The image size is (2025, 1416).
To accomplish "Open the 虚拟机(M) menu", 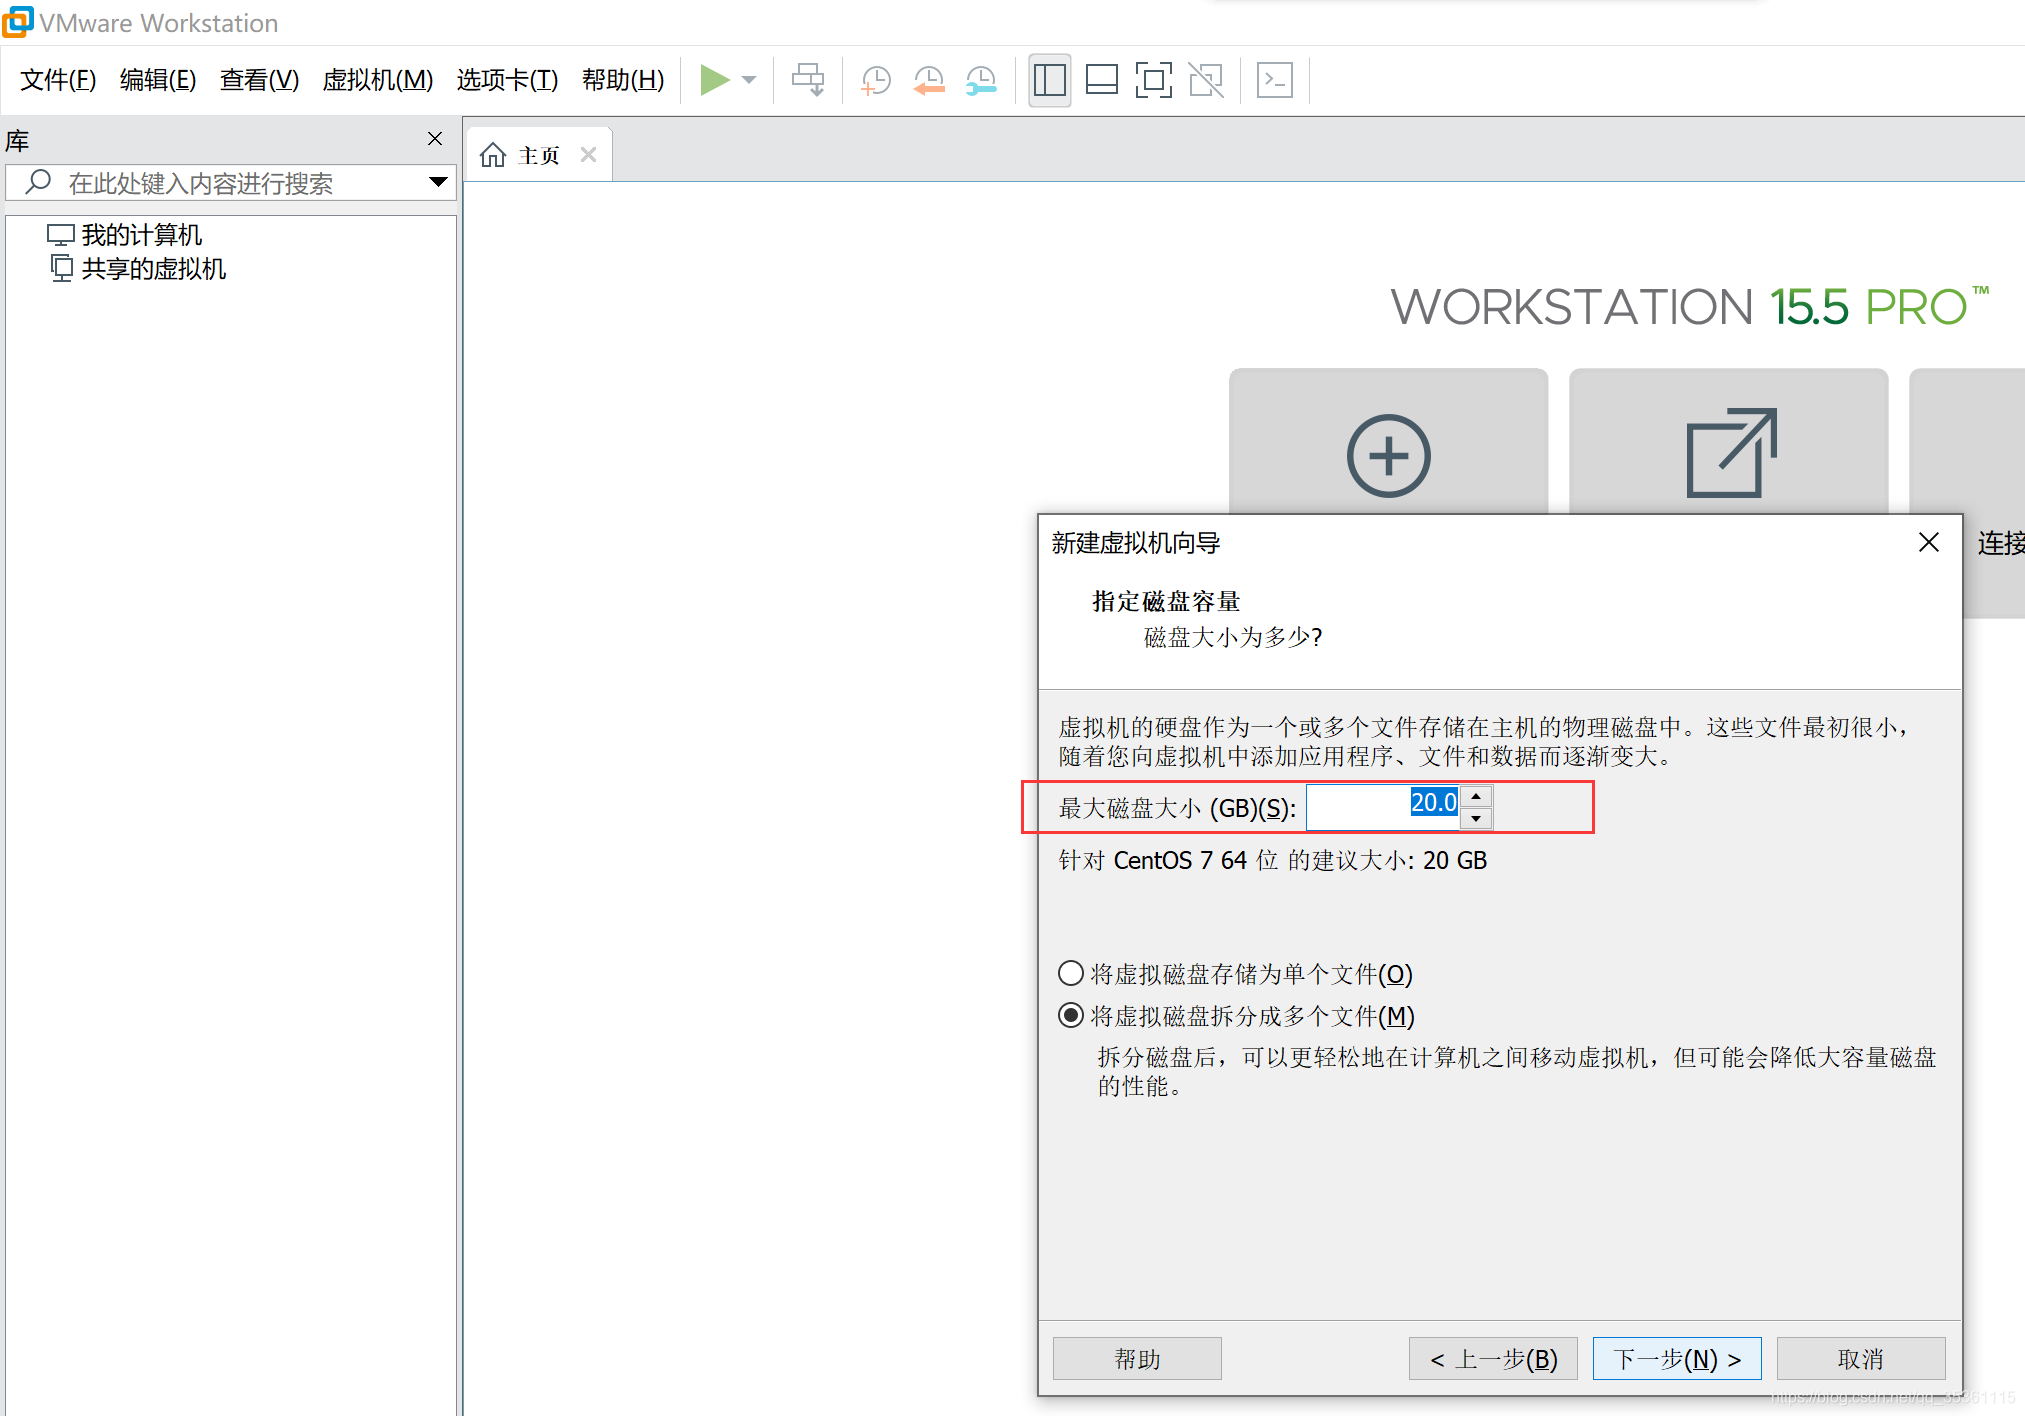I will 377,80.
